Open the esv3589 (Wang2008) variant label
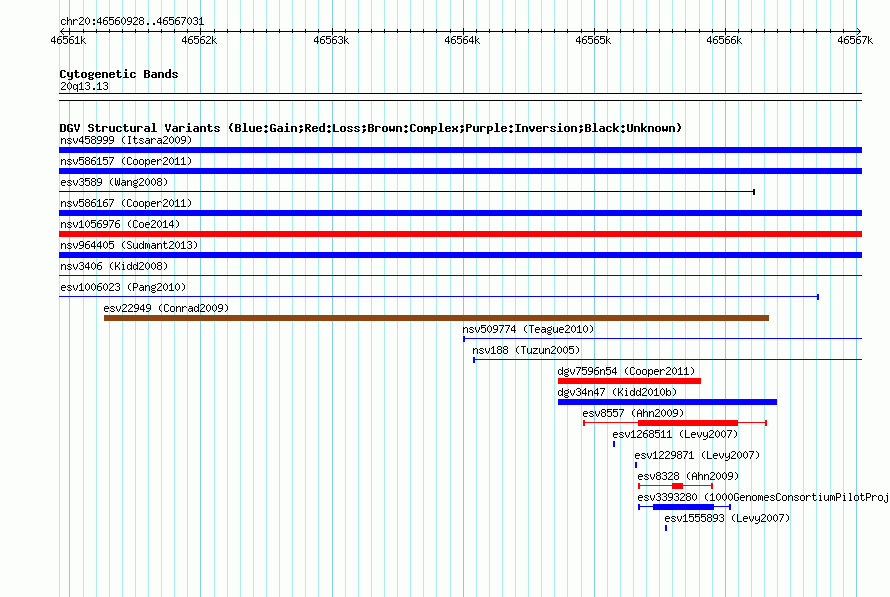The width and height of the screenshot is (890, 597). 114,182
